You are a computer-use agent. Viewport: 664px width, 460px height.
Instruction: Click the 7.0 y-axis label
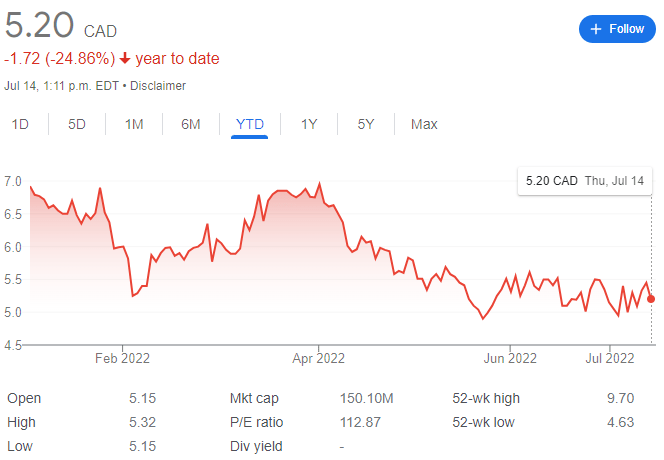[x=13, y=181]
